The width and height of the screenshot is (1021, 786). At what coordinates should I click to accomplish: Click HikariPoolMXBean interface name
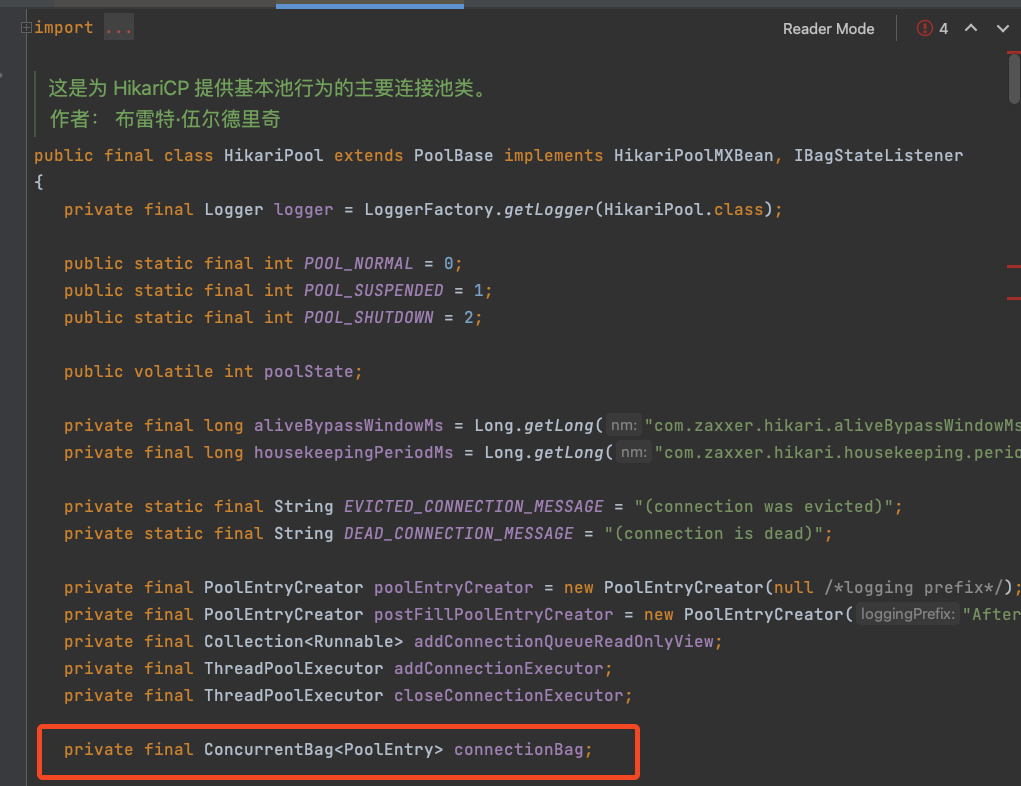[693, 156]
